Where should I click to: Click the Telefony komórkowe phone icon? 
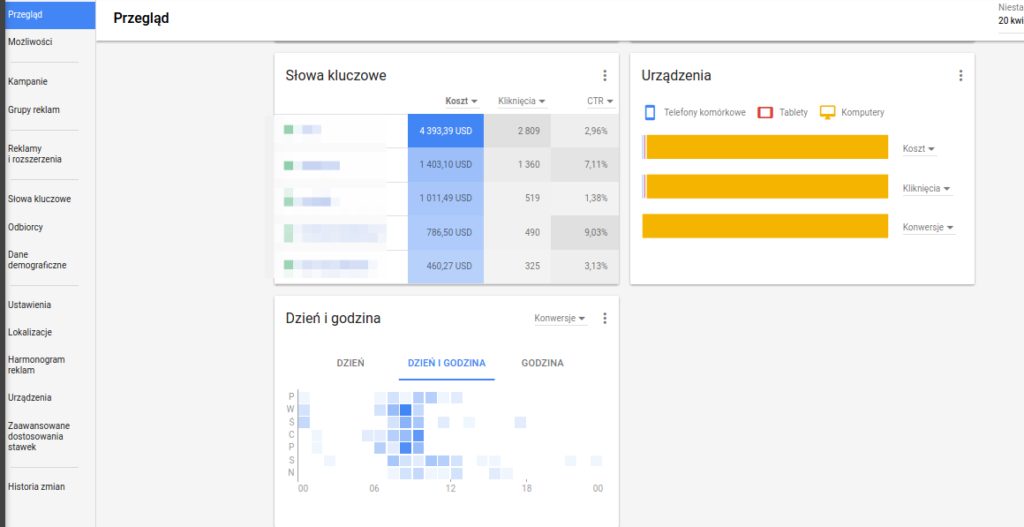point(649,112)
